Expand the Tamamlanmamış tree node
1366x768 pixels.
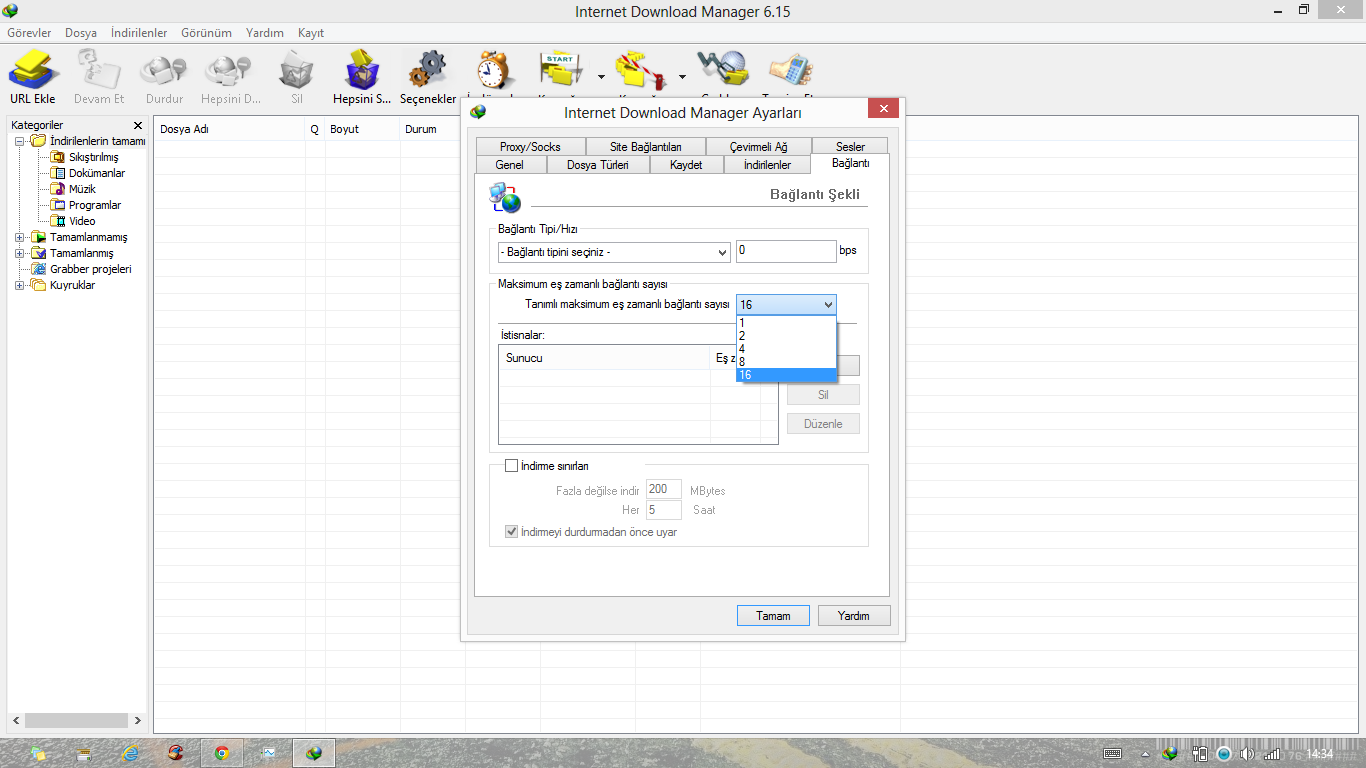tap(21, 237)
